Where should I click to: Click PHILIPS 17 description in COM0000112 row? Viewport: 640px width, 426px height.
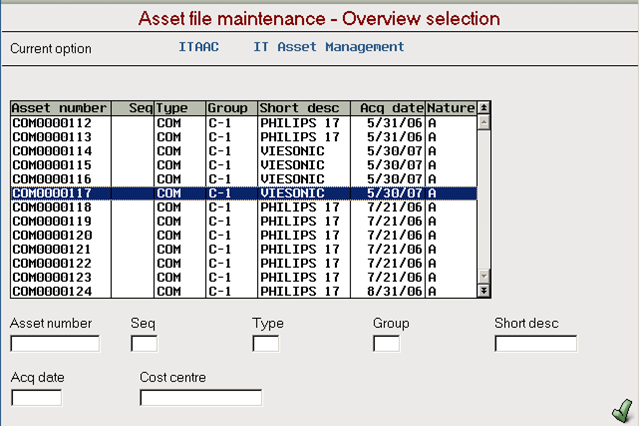click(300, 123)
